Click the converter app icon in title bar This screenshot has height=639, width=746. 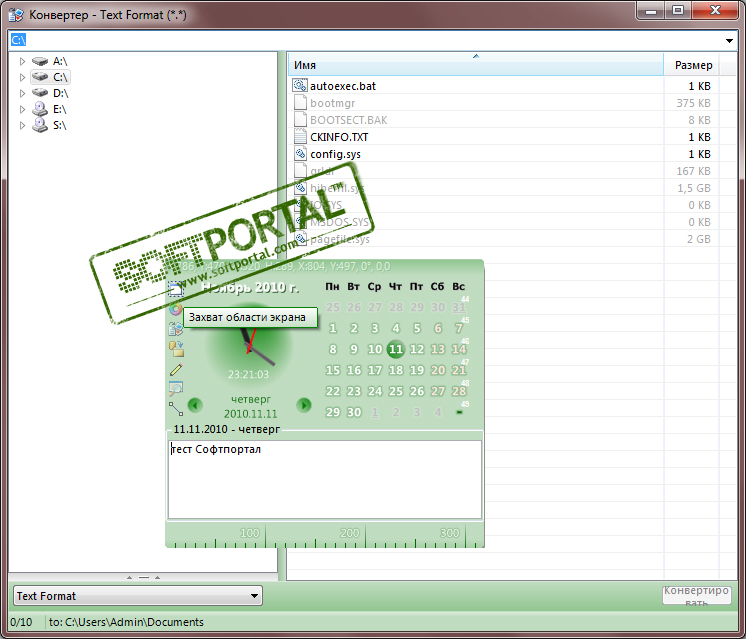16,15
